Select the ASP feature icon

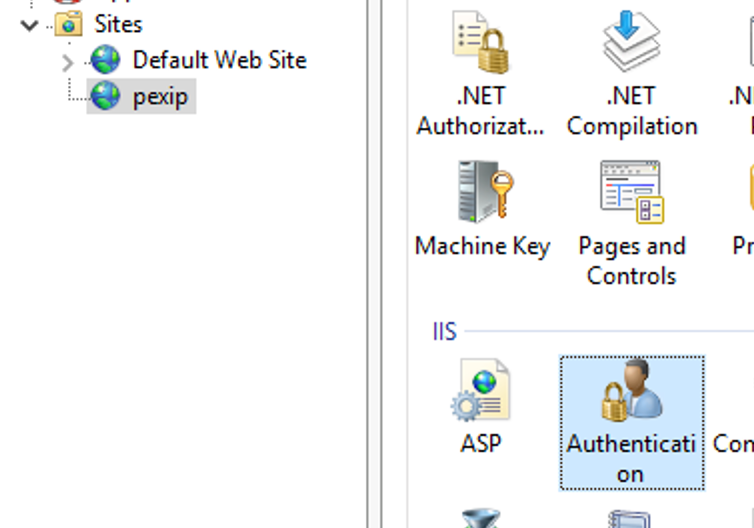pyautogui.click(x=481, y=391)
